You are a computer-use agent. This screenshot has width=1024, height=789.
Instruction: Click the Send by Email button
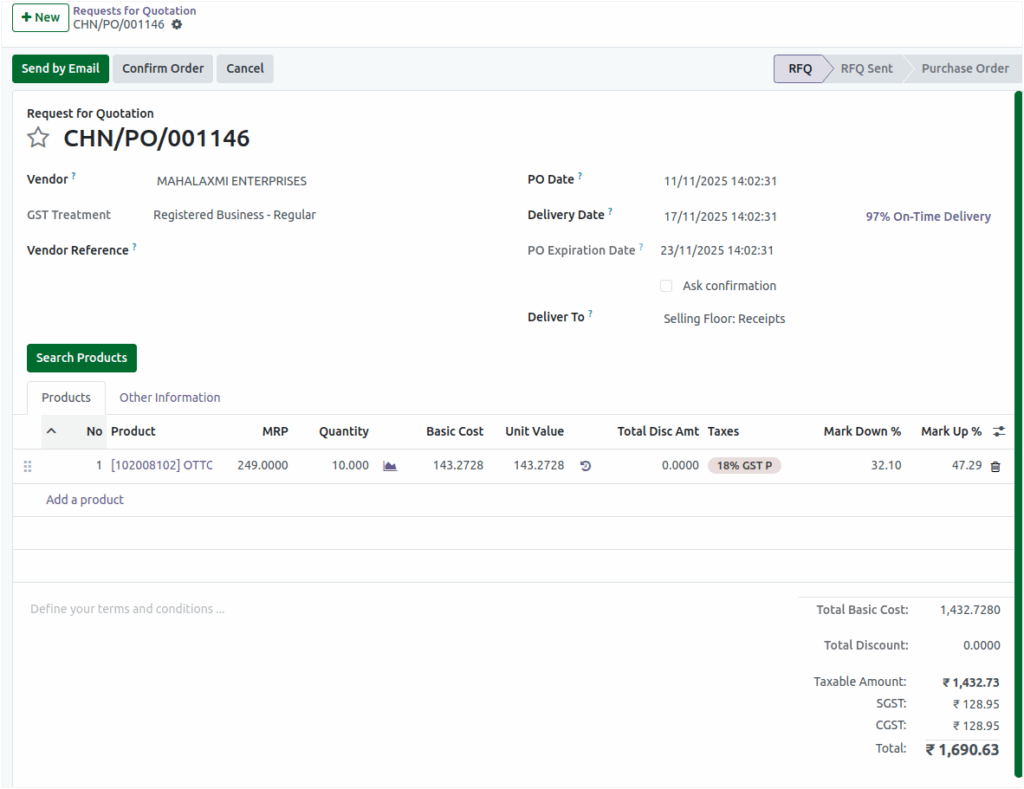click(x=60, y=68)
